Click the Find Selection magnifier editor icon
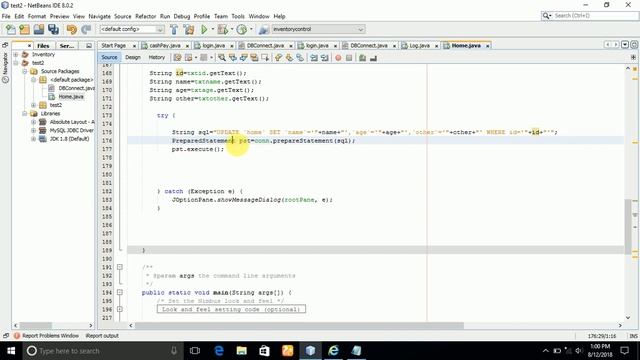 pyautogui.click(x=222, y=58)
